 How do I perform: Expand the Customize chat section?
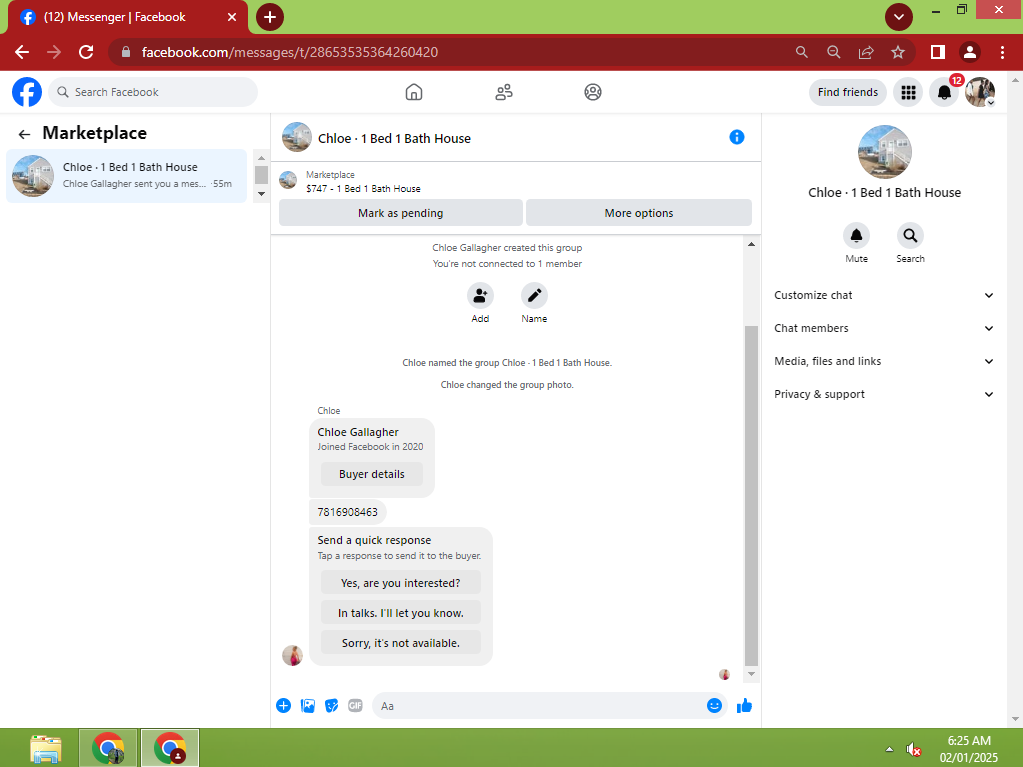(x=883, y=295)
